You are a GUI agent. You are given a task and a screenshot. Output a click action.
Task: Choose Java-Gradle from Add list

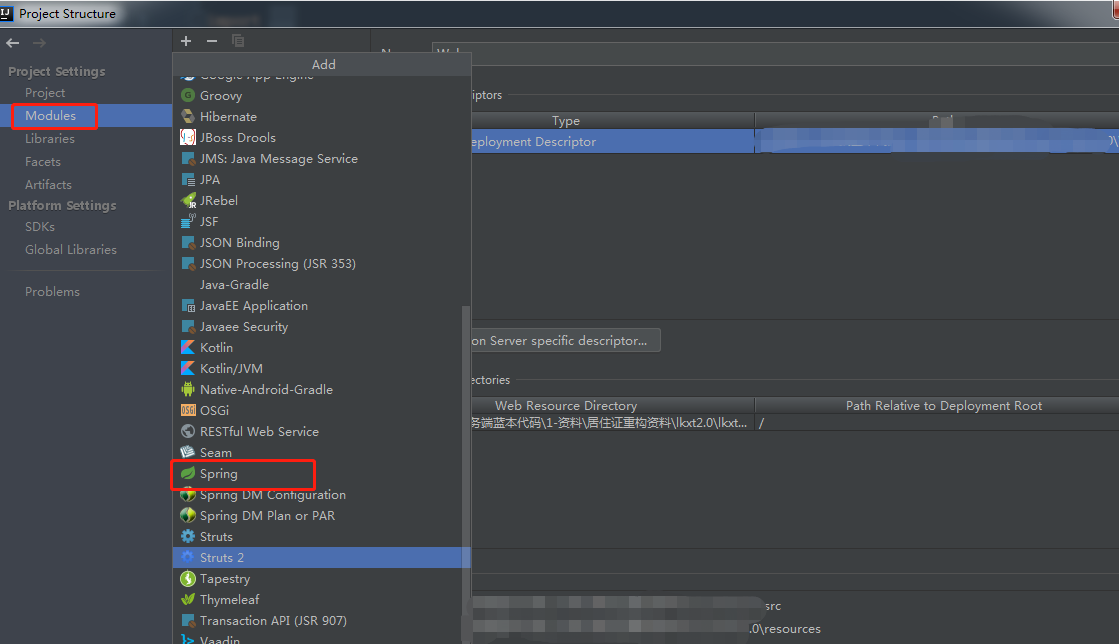(234, 284)
